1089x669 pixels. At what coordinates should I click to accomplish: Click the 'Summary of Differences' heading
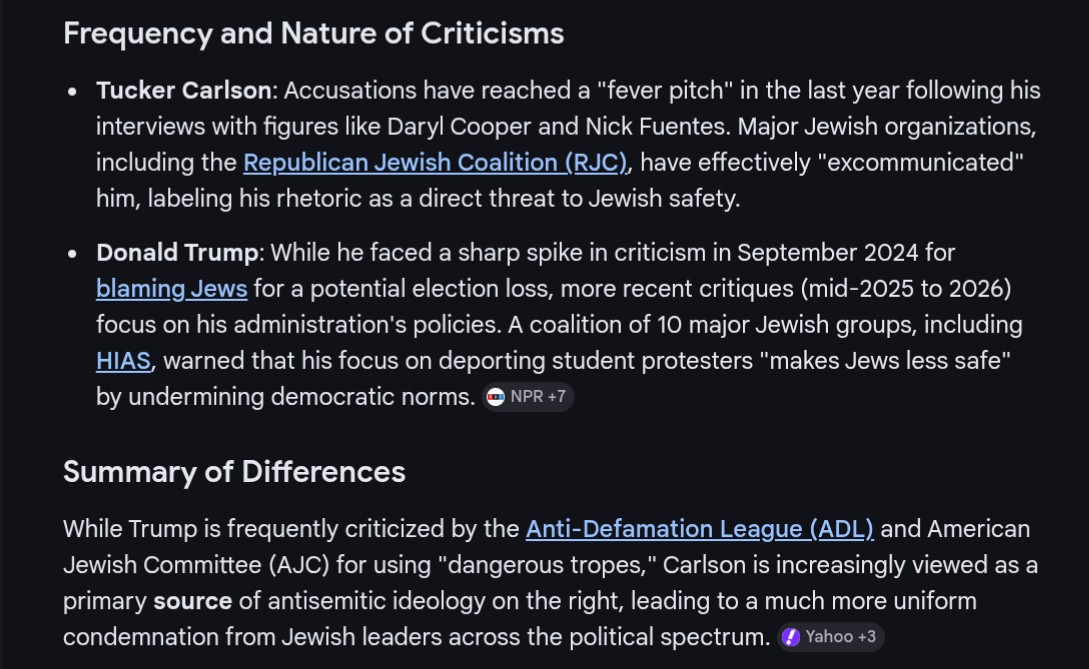[x=234, y=472]
